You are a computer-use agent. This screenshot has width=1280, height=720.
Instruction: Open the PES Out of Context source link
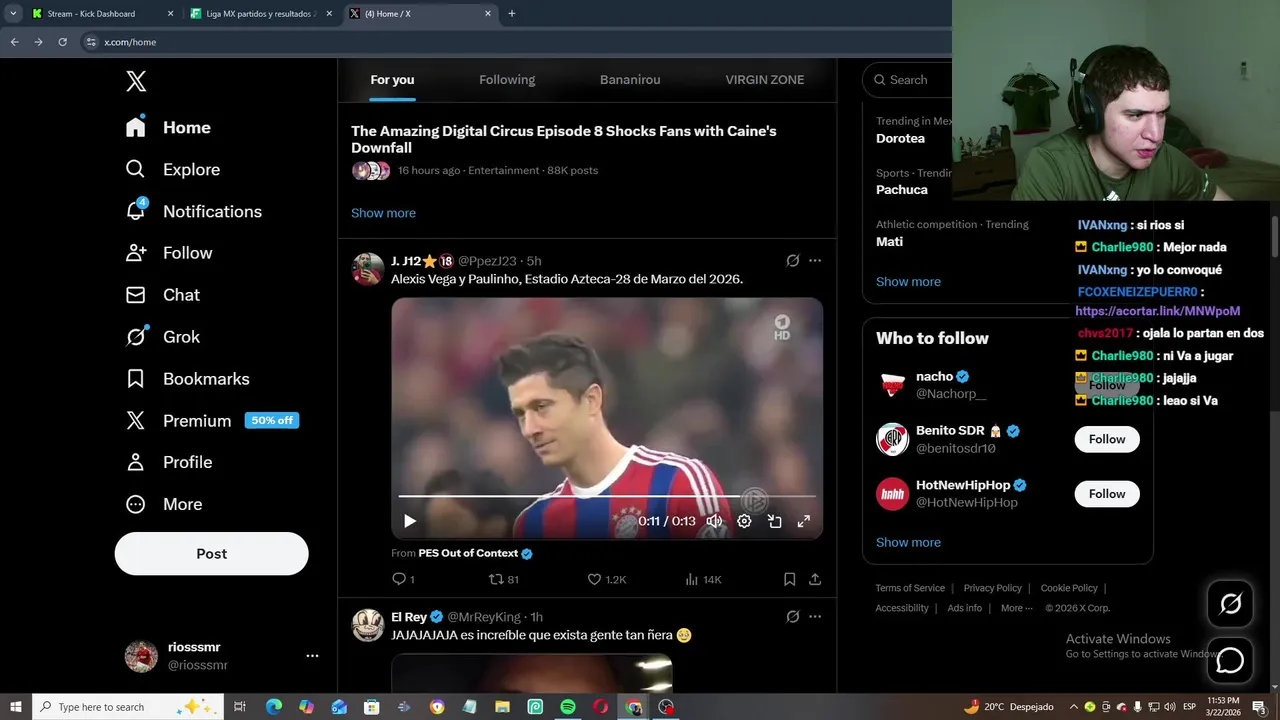click(x=475, y=553)
